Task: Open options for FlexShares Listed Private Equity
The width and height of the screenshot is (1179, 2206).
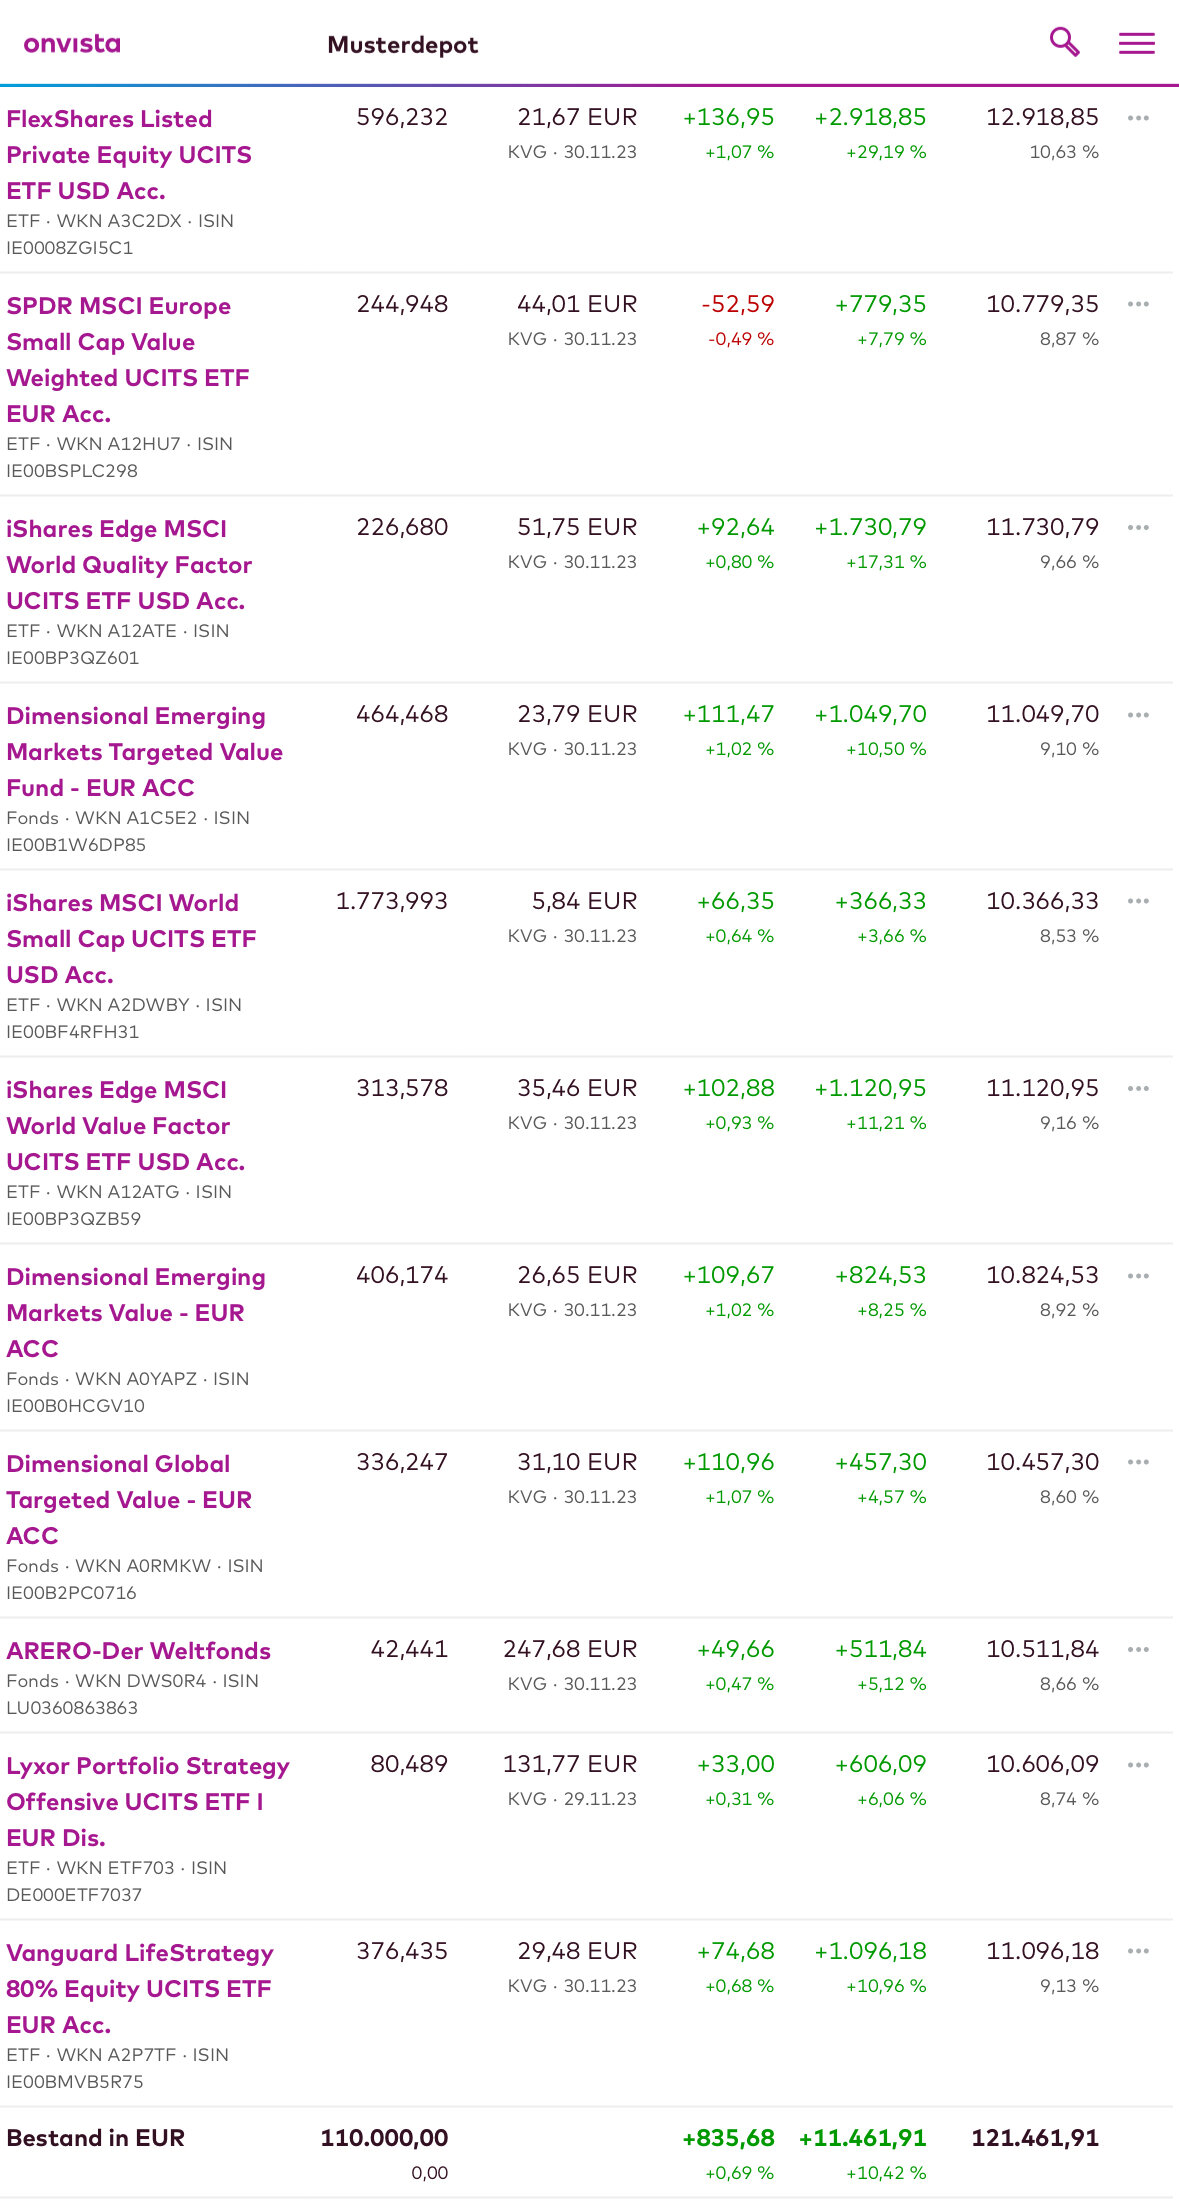Action: pyautogui.click(x=1138, y=118)
